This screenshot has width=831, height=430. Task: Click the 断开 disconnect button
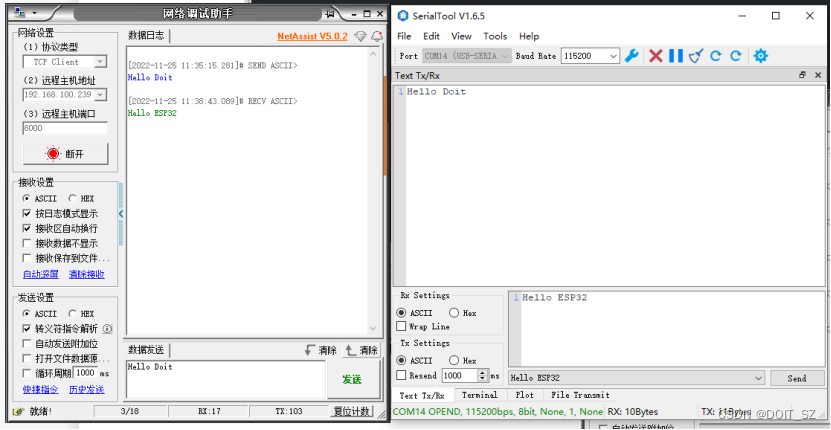(66, 154)
